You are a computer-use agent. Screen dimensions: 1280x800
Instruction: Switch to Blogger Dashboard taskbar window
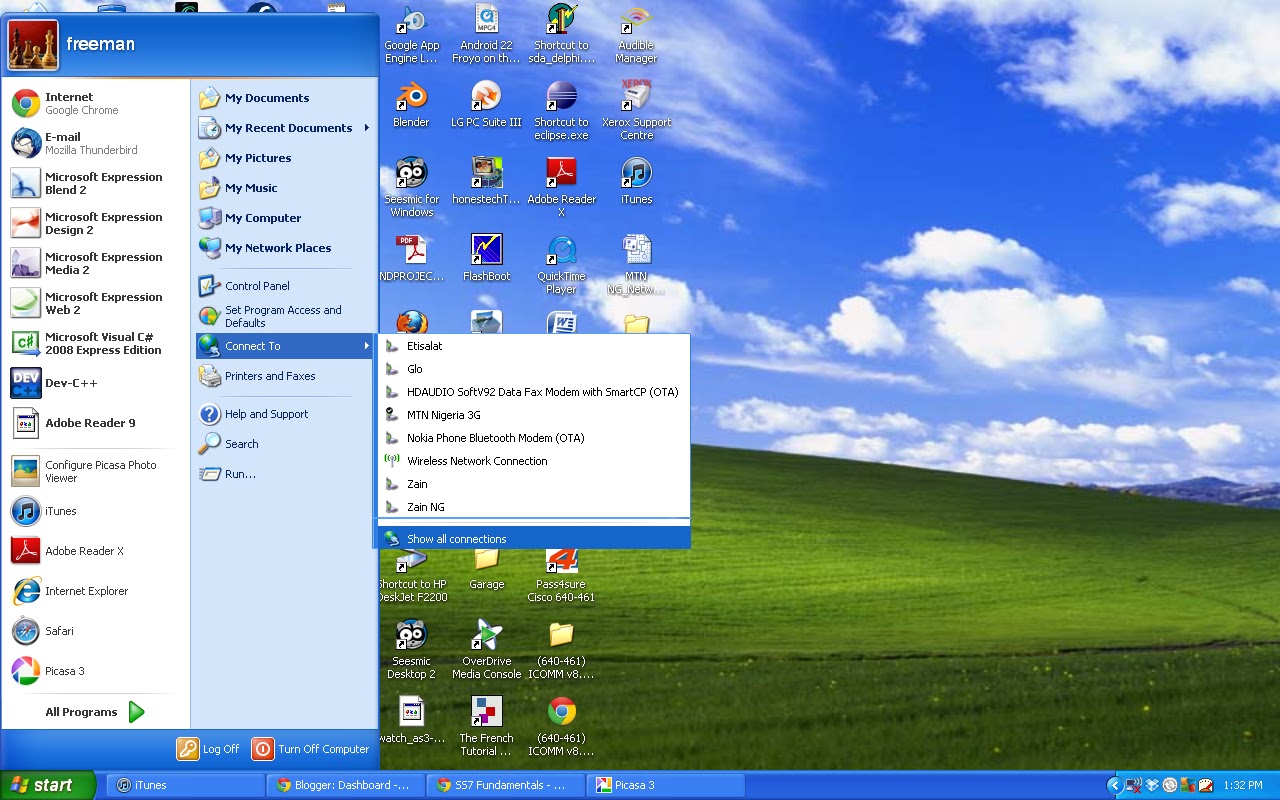[346, 785]
